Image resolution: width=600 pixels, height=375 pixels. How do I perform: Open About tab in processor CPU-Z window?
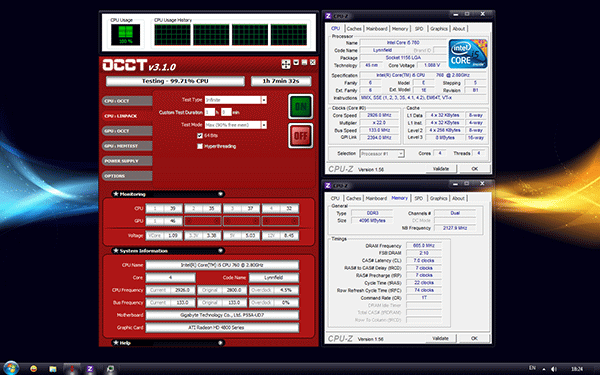(459, 29)
